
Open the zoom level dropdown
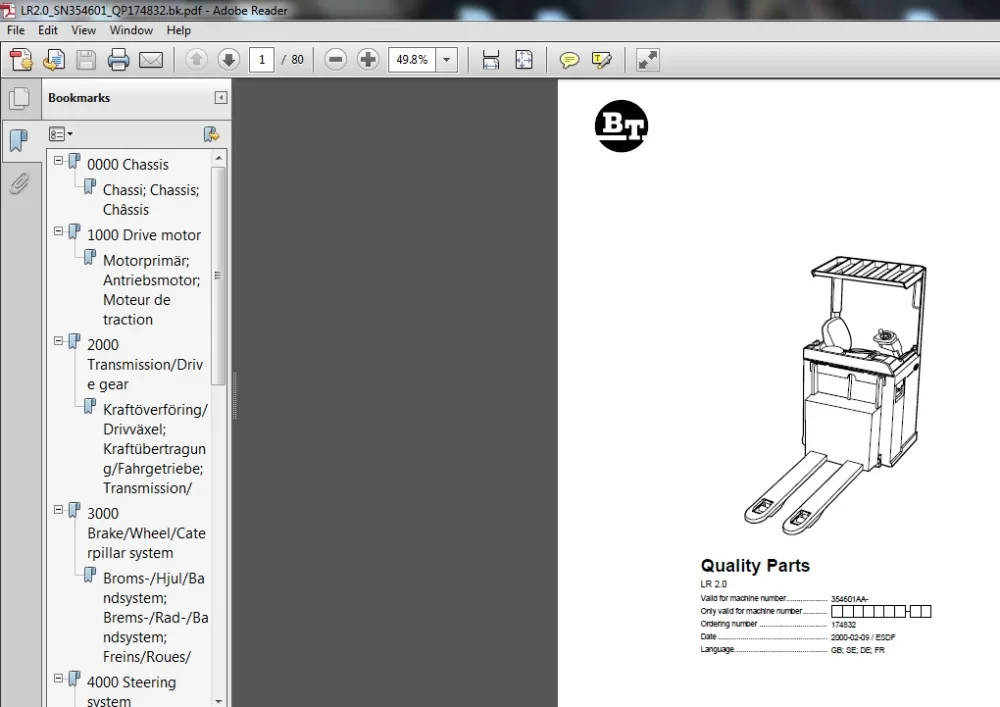[446, 60]
